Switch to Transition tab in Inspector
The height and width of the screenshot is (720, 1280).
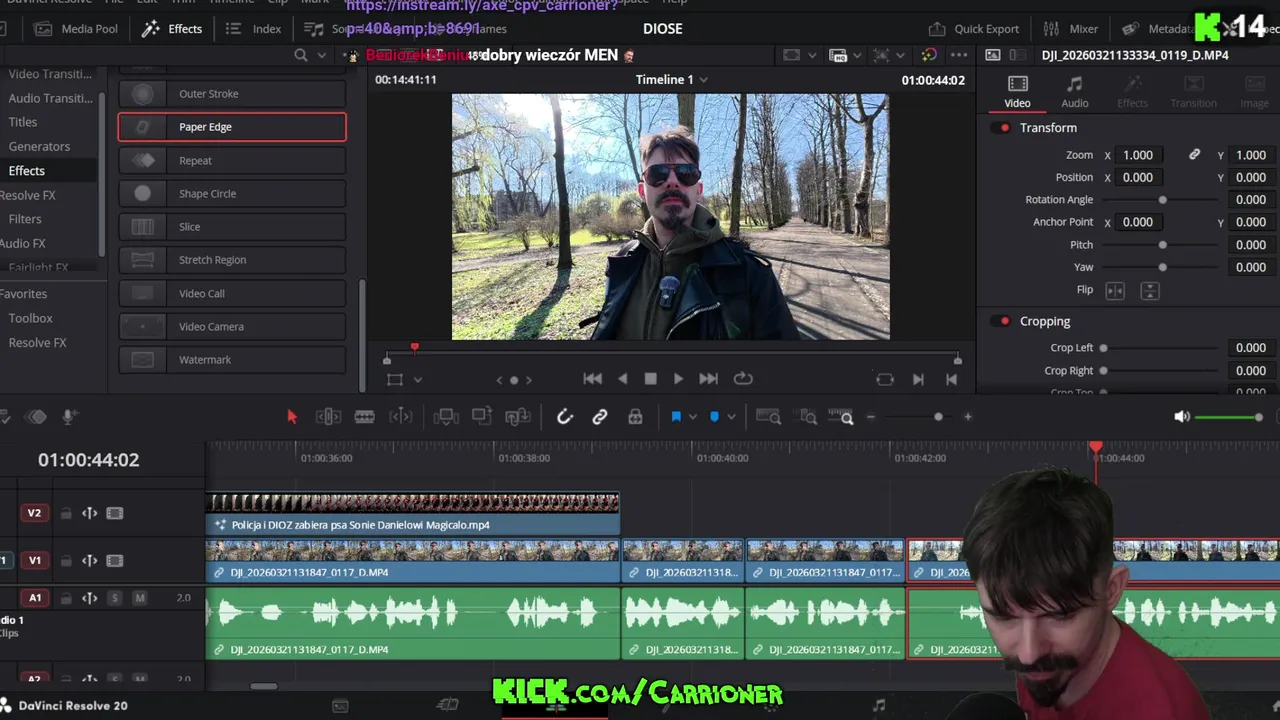[1193, 91]
